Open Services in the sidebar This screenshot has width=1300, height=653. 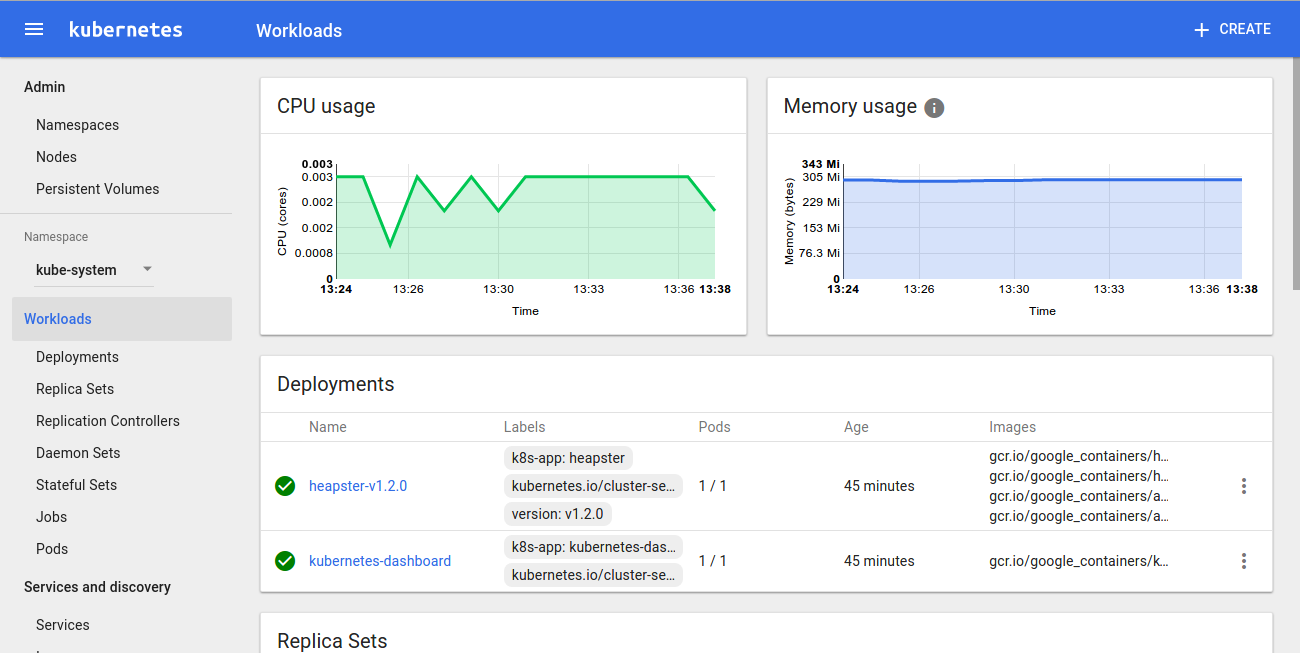click(x=63, y=625)
